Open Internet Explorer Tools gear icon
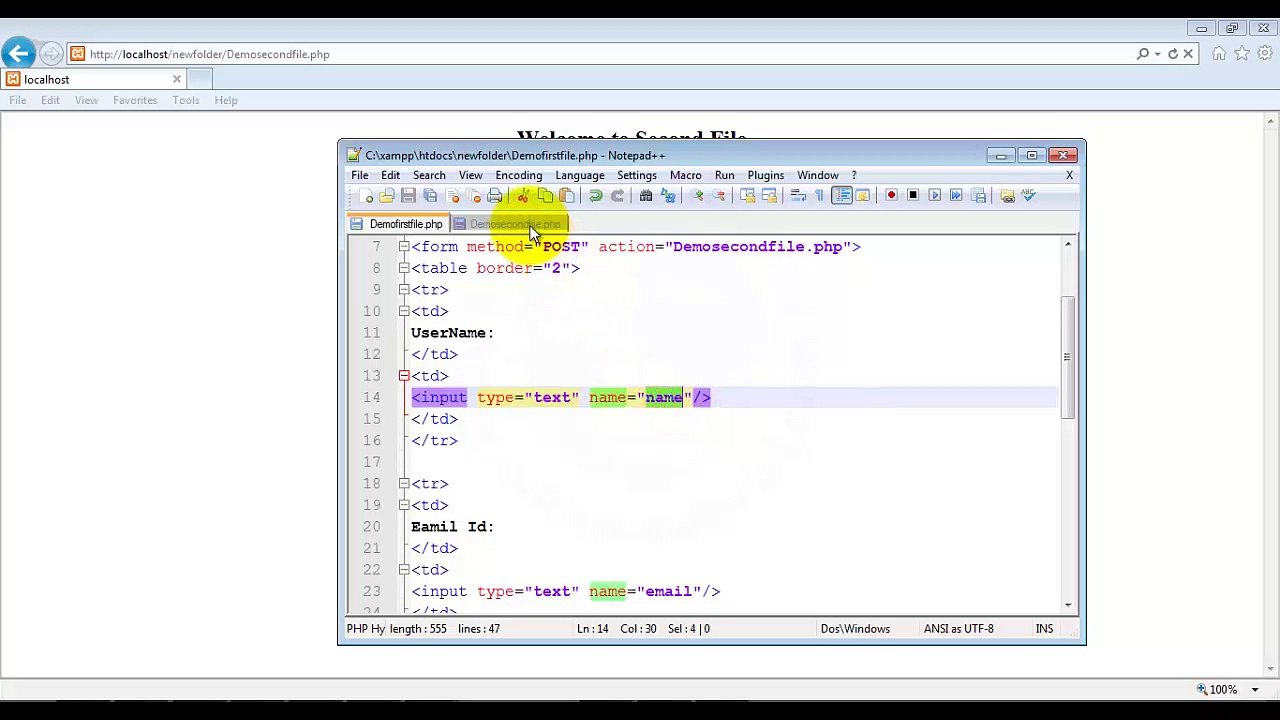1280x720 pixels. point(1263,54)
